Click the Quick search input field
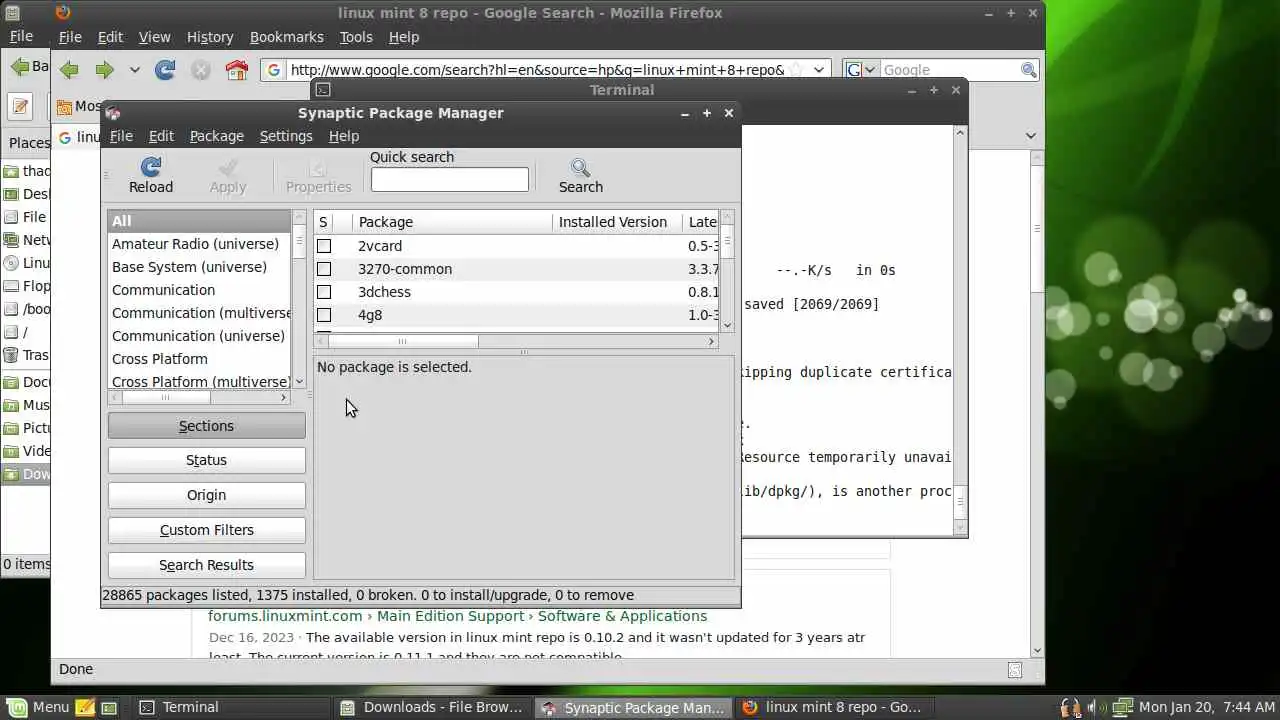This screenshot has width=1280, height=720. pos(449,179)
